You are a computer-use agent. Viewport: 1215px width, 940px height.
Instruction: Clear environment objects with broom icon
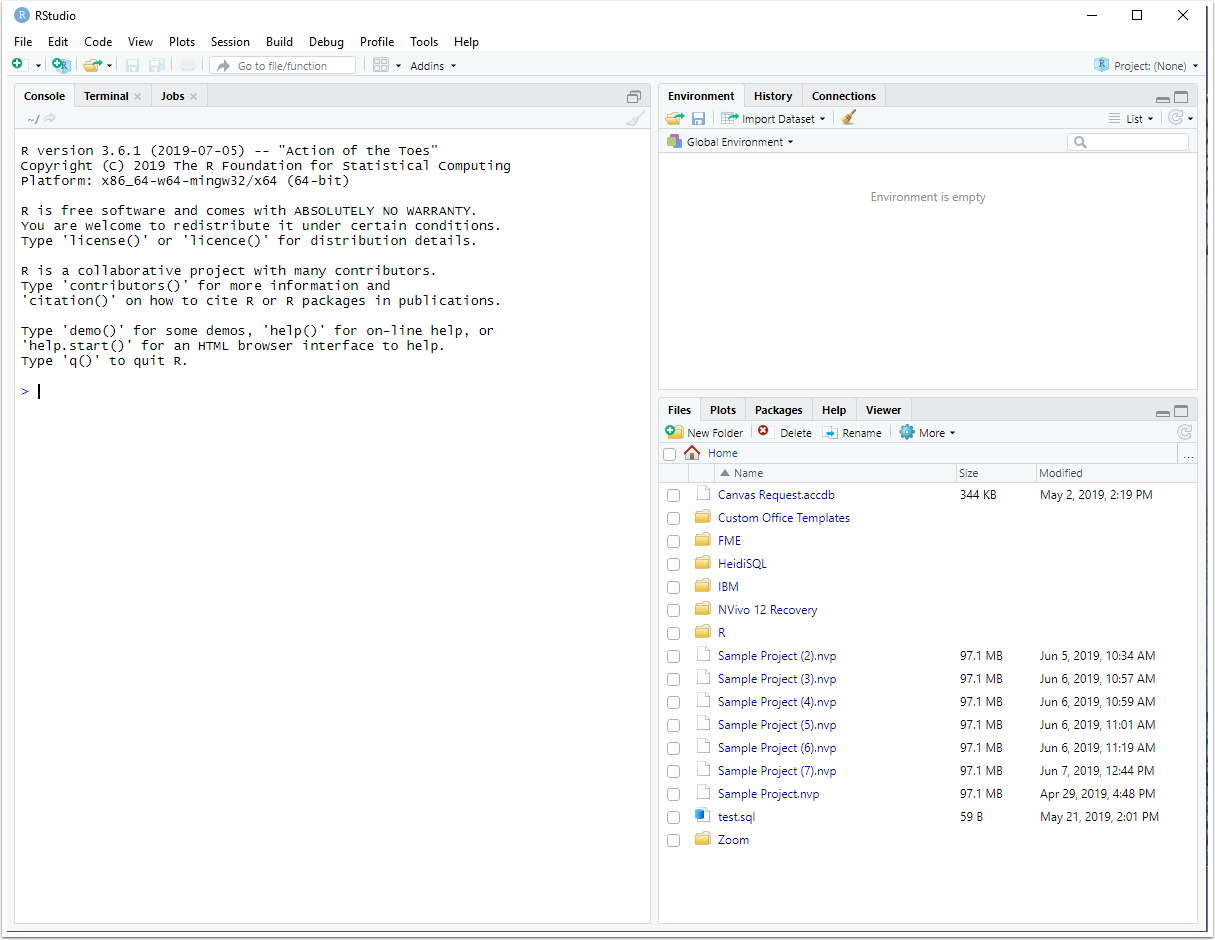coord(849,118)
